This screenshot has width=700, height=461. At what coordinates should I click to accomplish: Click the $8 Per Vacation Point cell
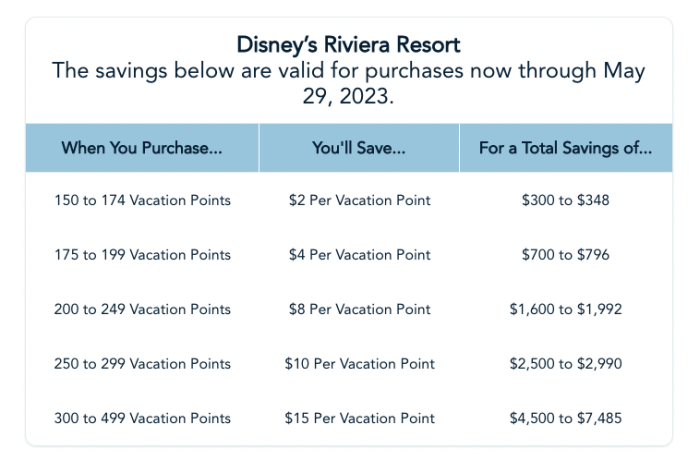(359, 309)
